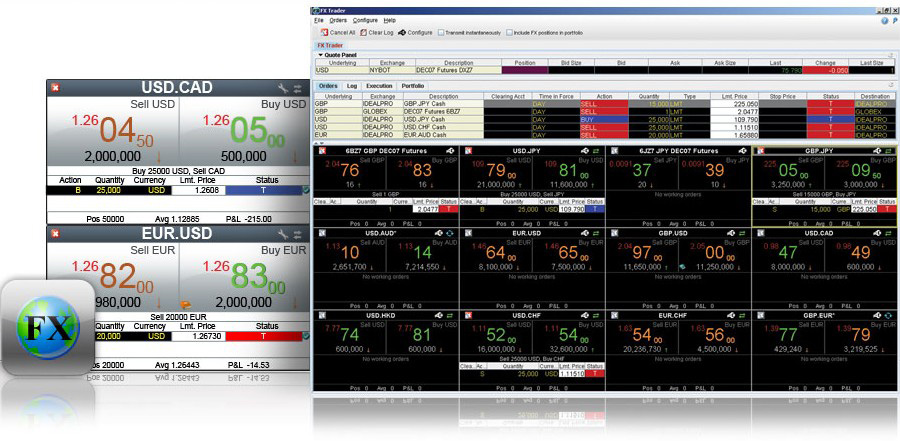Click swap-currencies arrows on the enlarged USD.CAD card
This screenshot has height=441, width=900.
coord(298,88)
